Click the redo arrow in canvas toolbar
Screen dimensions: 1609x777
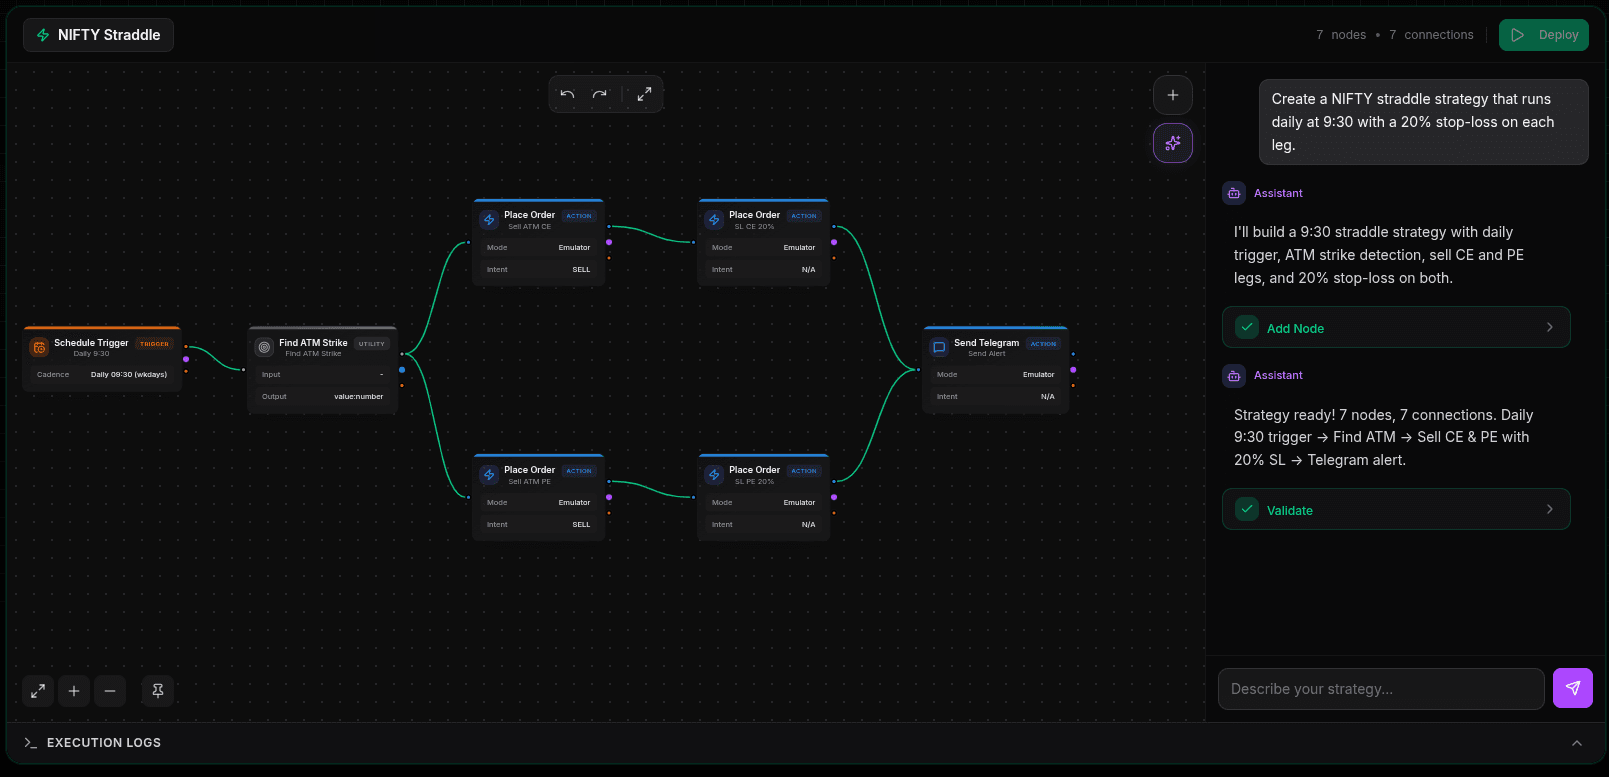[599, 94]
